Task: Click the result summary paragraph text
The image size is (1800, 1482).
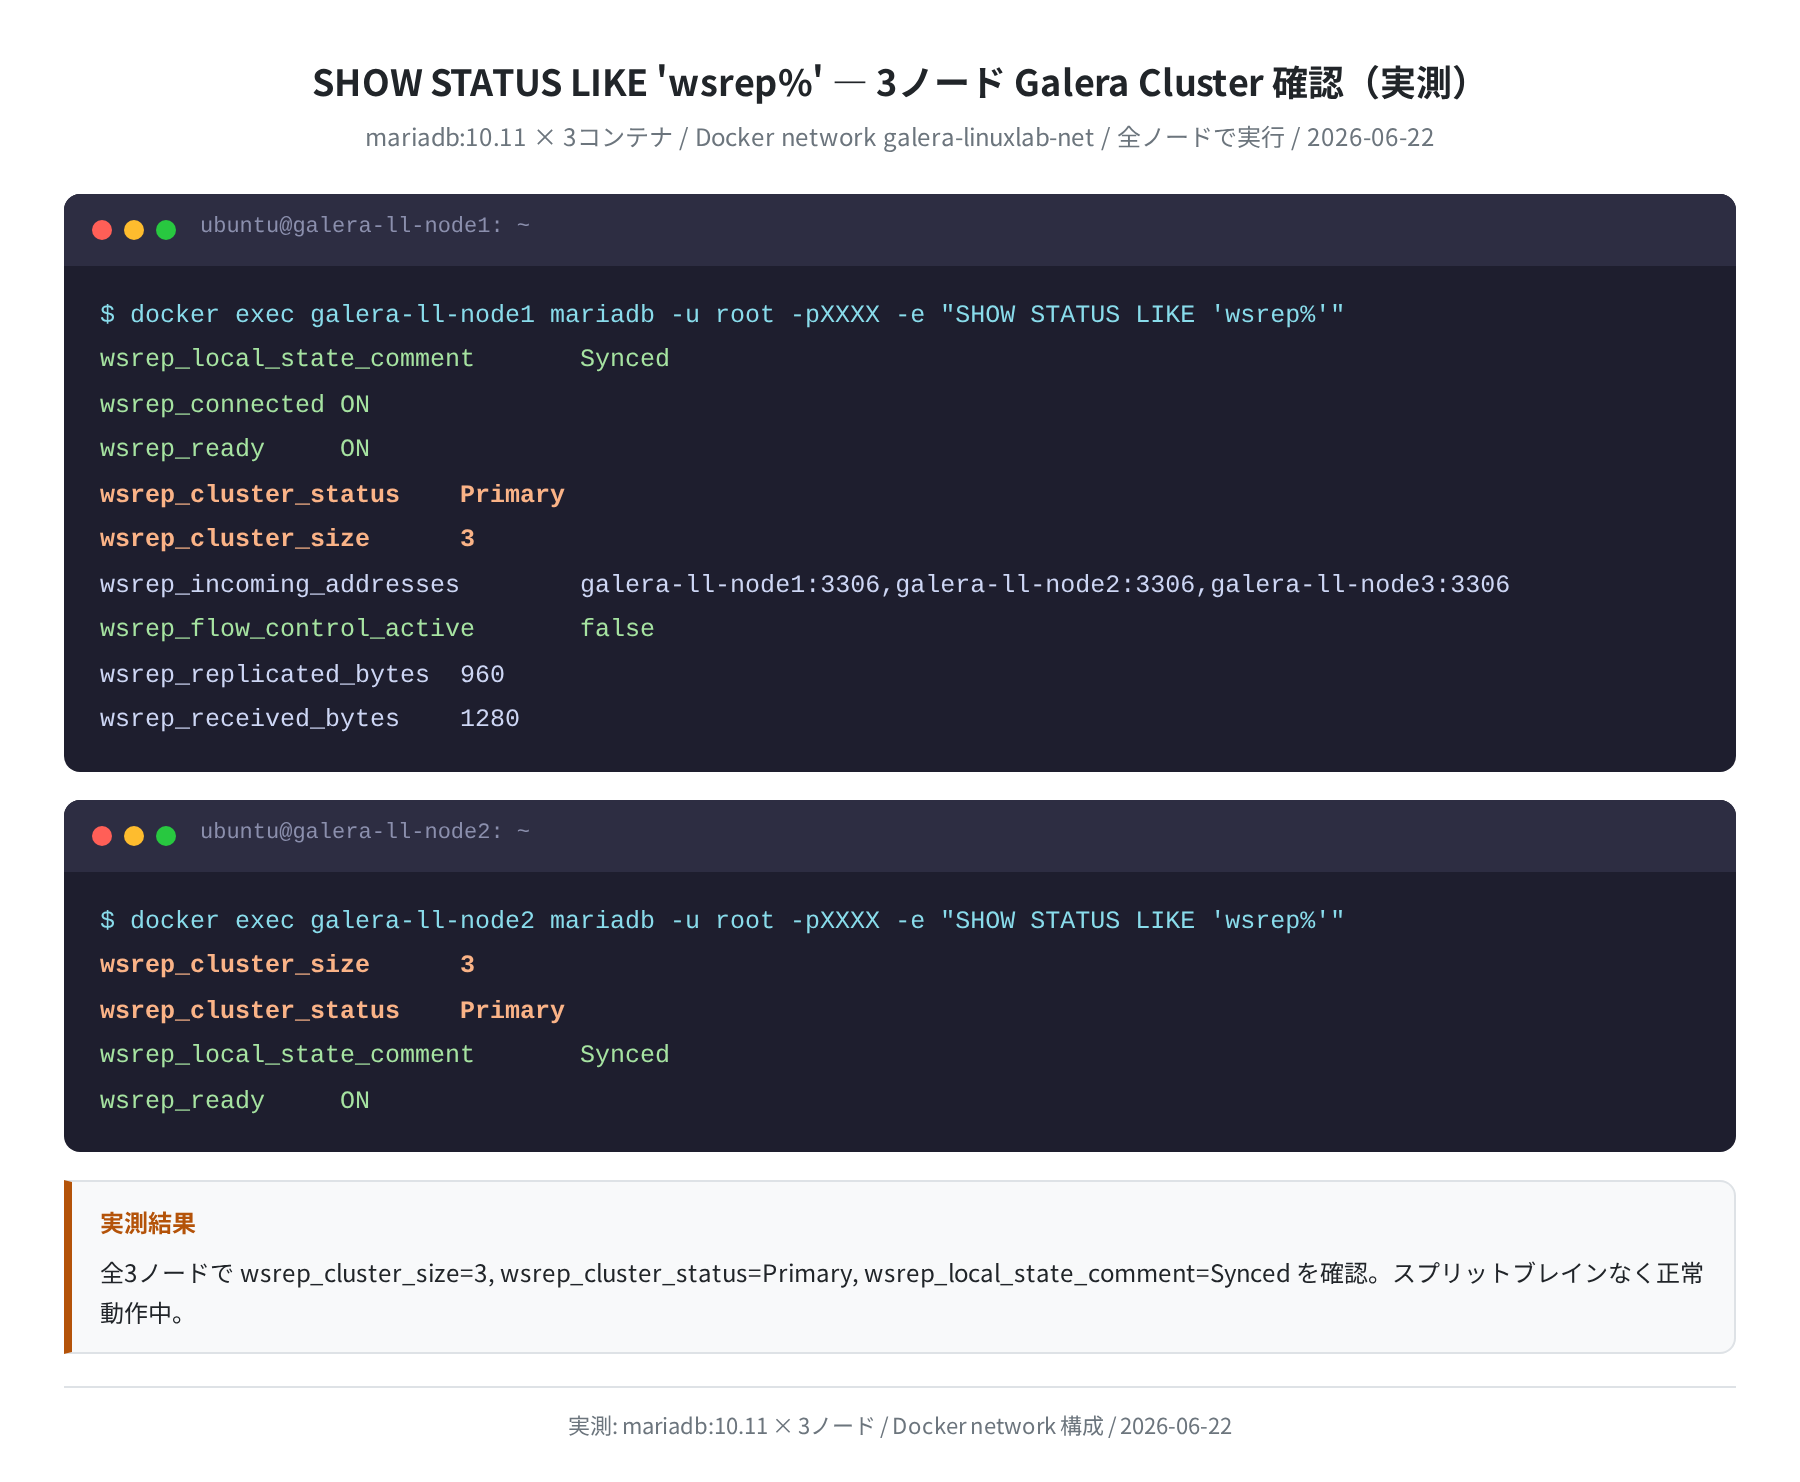Action: (x=902, y=1293)
